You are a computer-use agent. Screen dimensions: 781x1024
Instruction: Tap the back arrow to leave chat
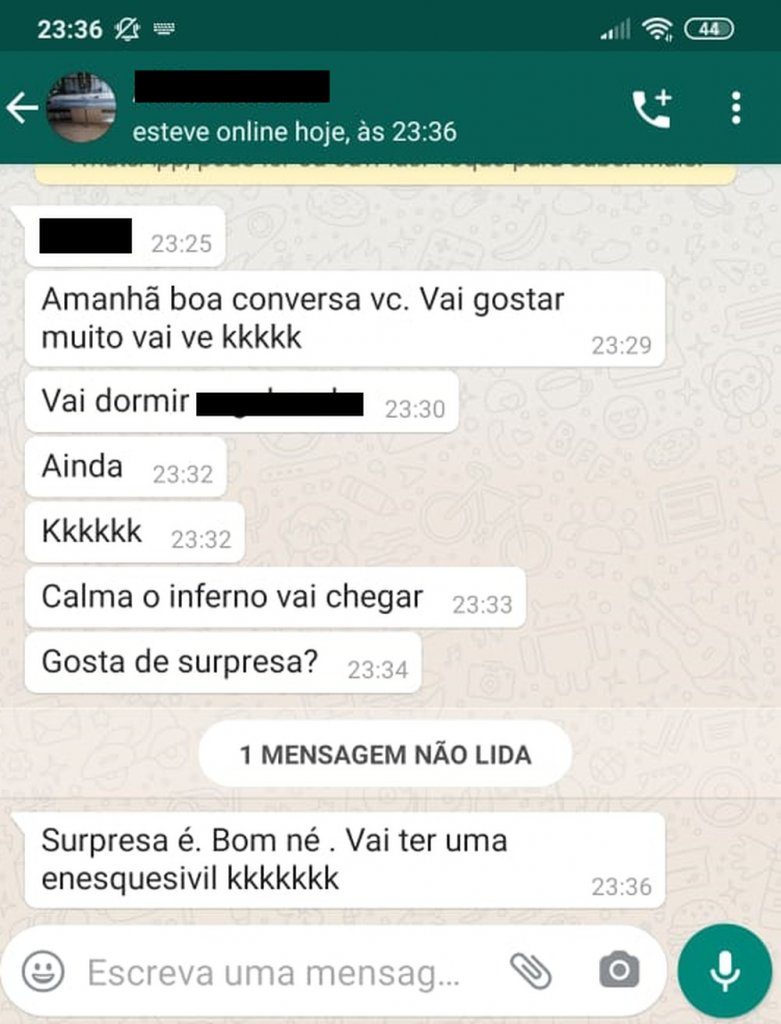(x=22, y=108)
